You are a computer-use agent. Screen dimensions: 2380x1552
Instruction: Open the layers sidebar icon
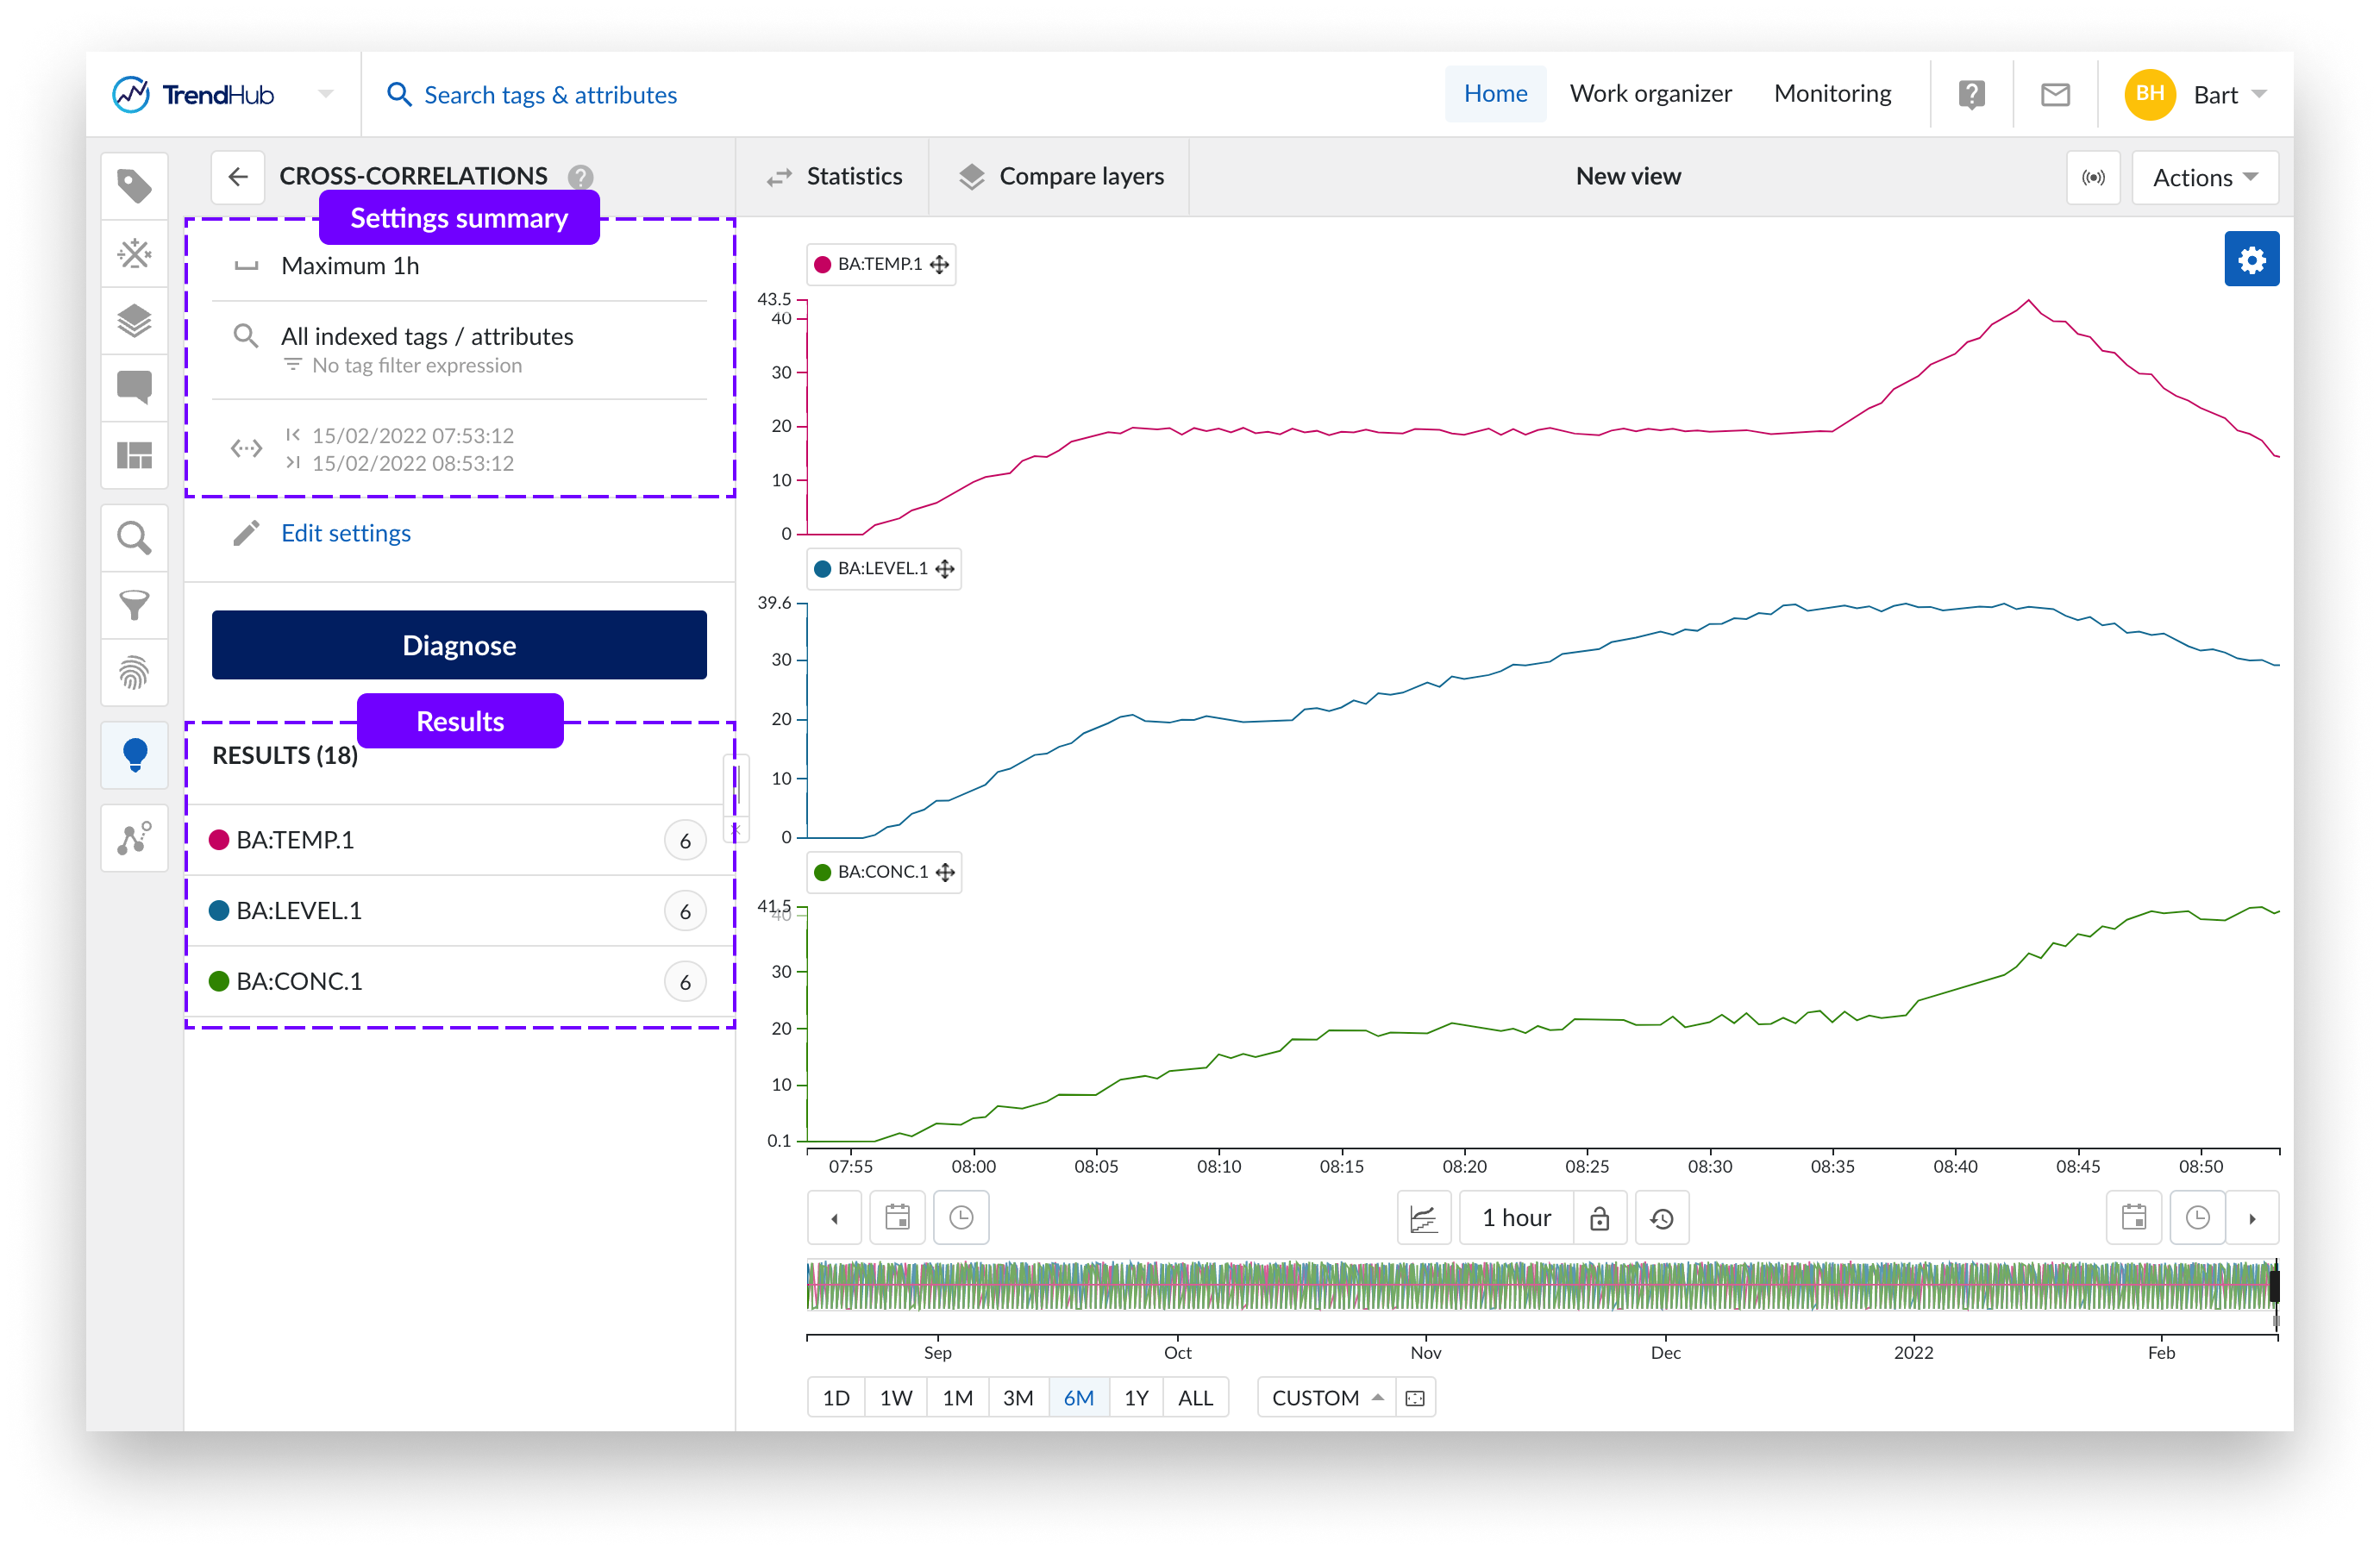pyautogui.click(x=134, y=321)
